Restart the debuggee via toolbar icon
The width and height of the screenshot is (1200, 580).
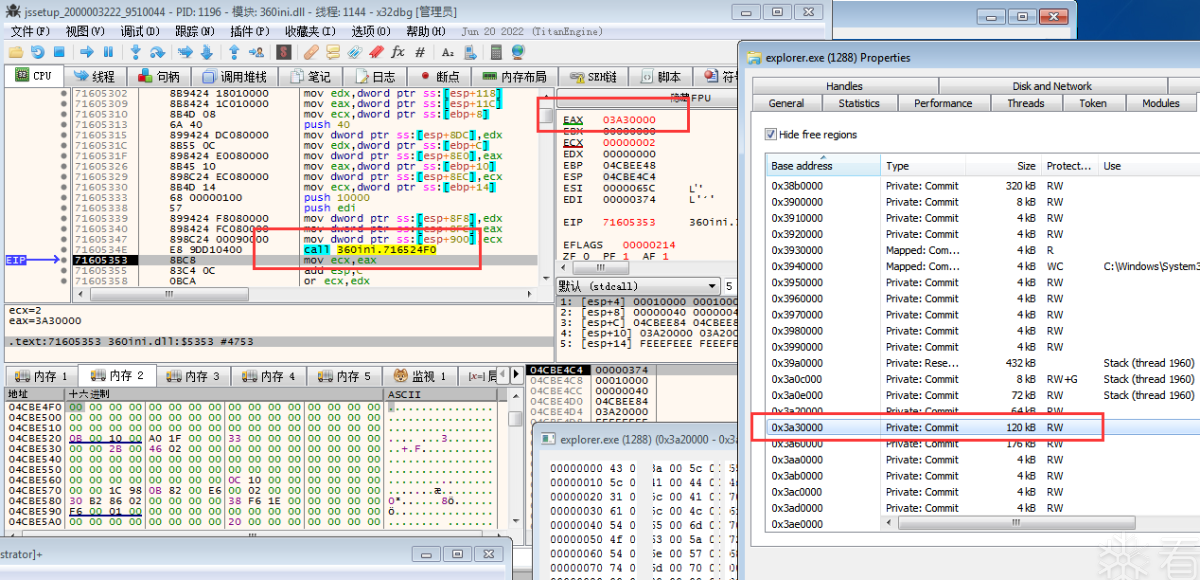37,52
